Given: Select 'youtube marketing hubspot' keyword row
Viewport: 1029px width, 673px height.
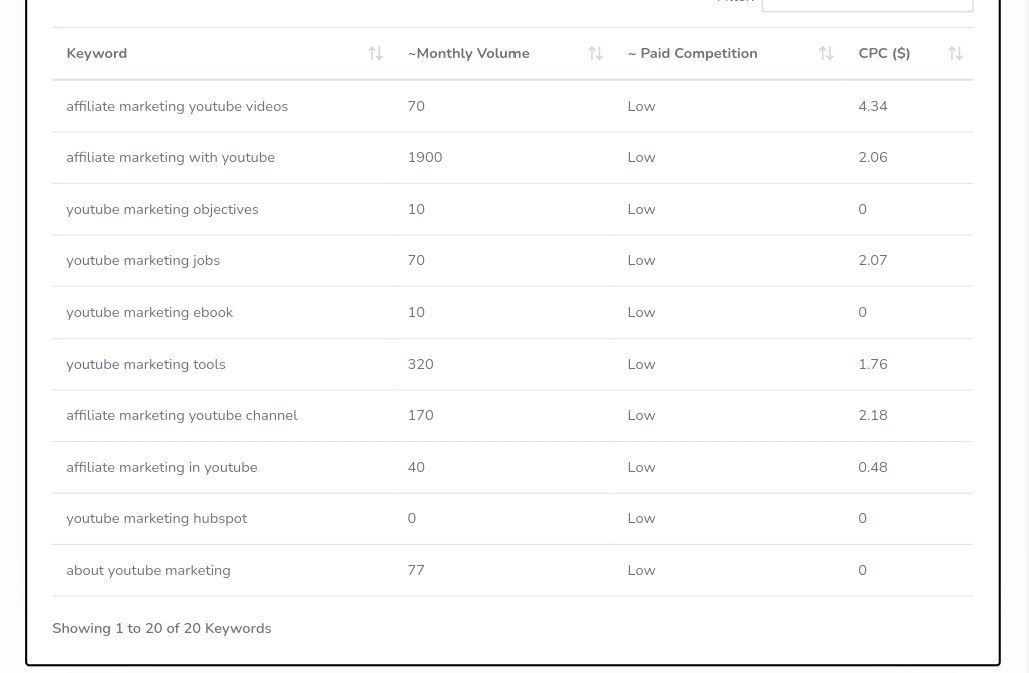Looking at the screenshot, I should click(156, 518).
